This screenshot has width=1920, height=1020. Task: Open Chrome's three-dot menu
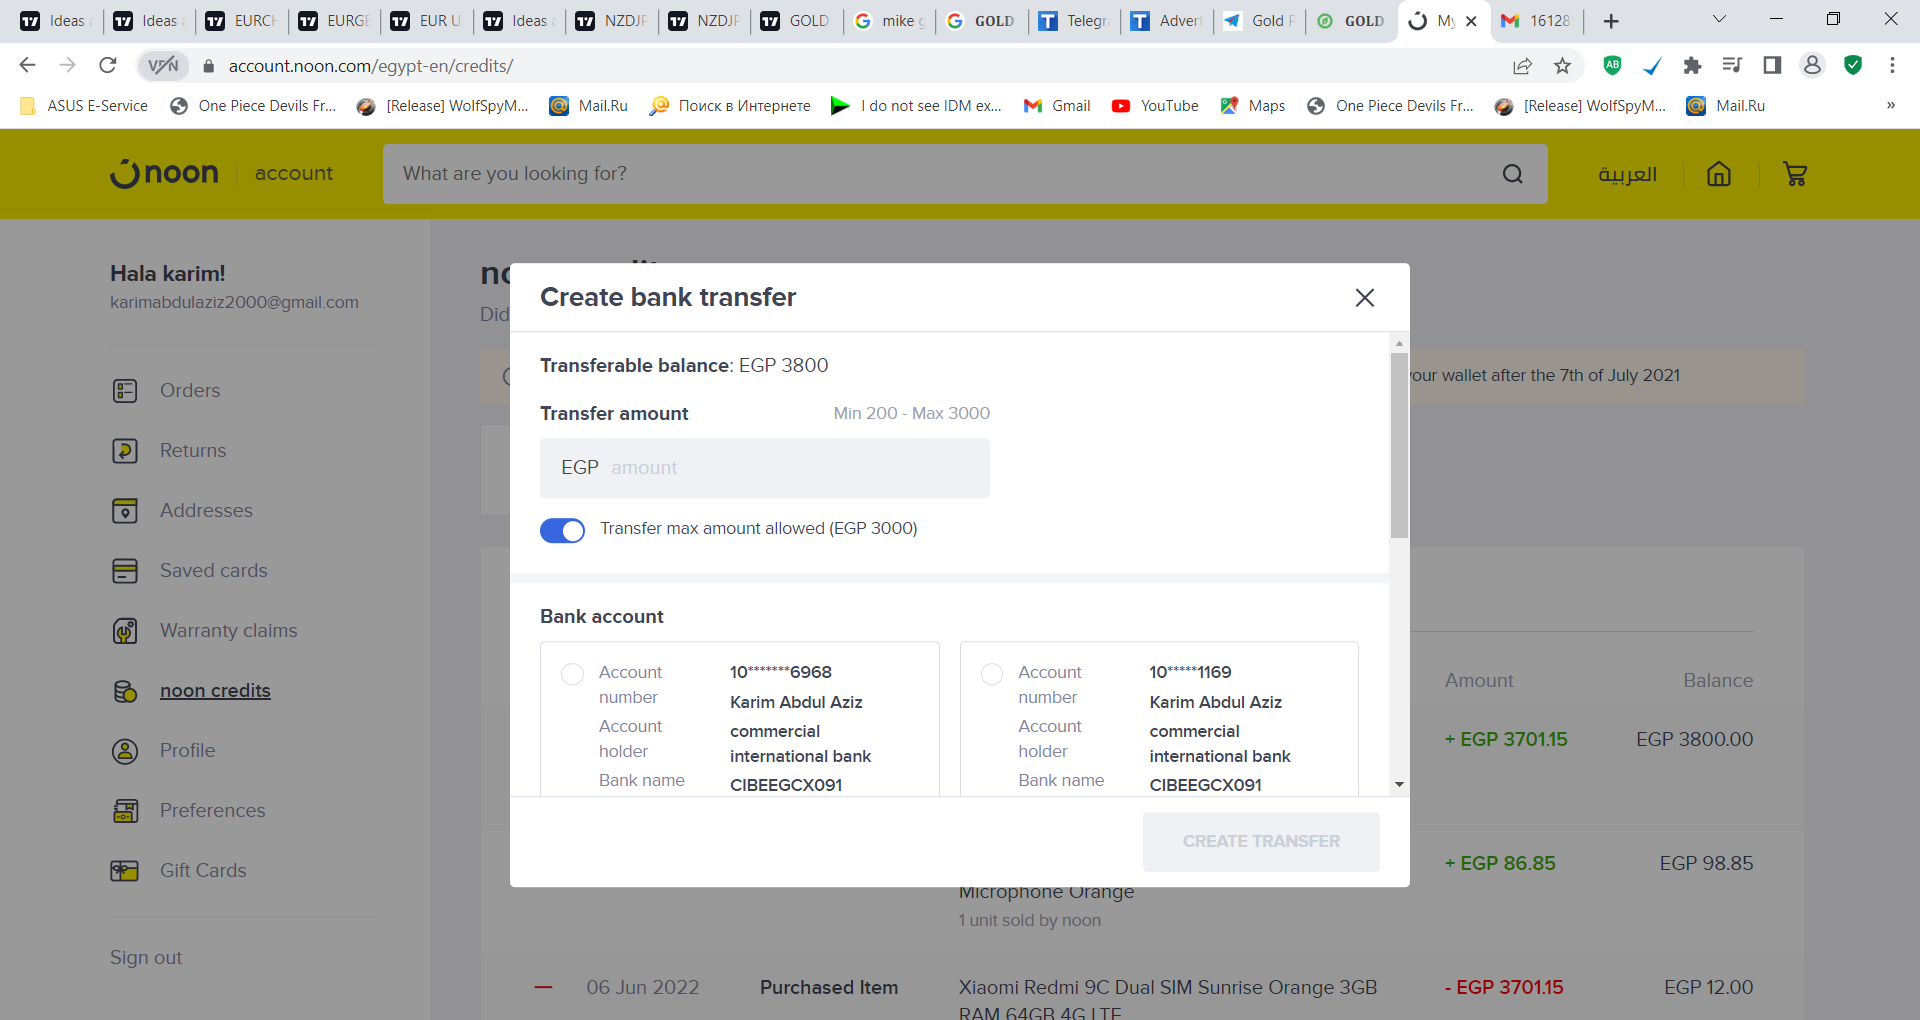coord(1892,66)
